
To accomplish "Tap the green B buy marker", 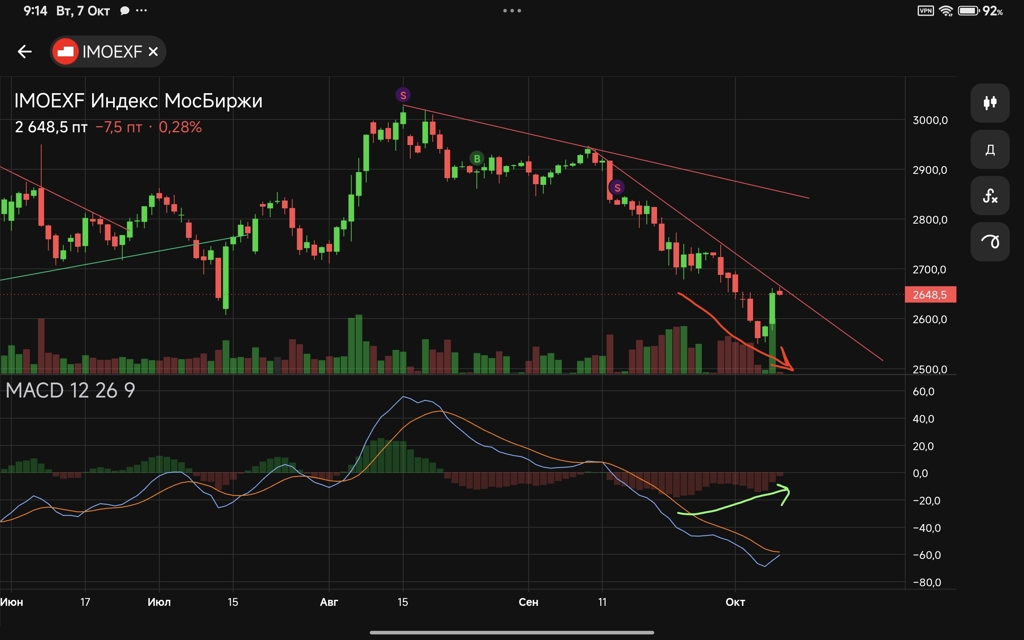I will point(477,158).
